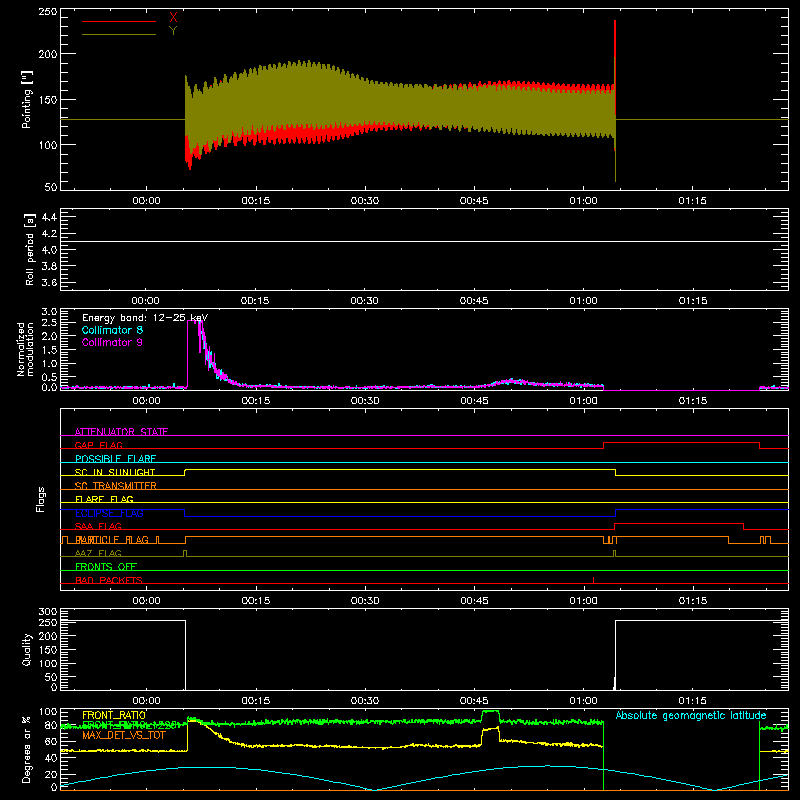
Task: Click the Pointing axis title
Action: tap(27, 99)
